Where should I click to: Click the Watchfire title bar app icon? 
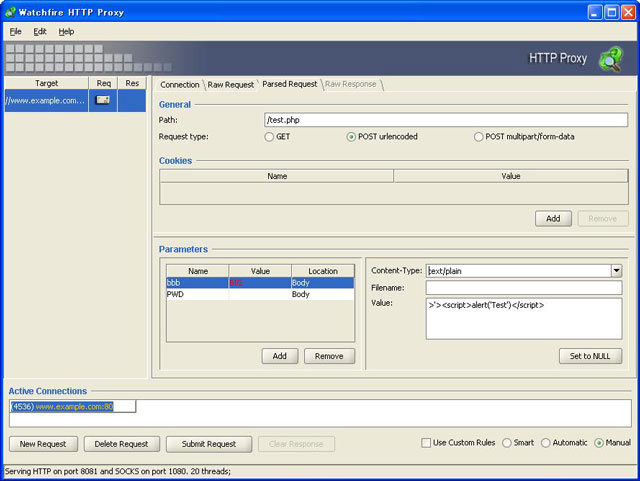(x=11, y=11)
